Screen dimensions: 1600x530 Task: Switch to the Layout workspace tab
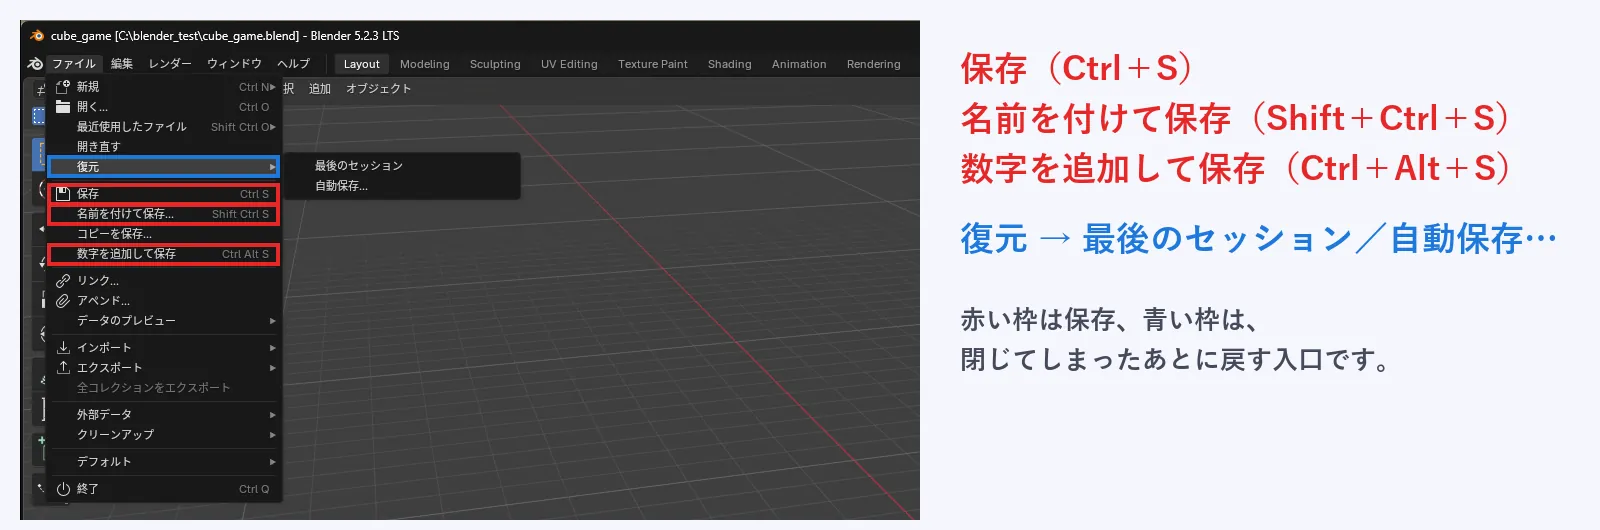pyautogui.click(x=361, y=64)
